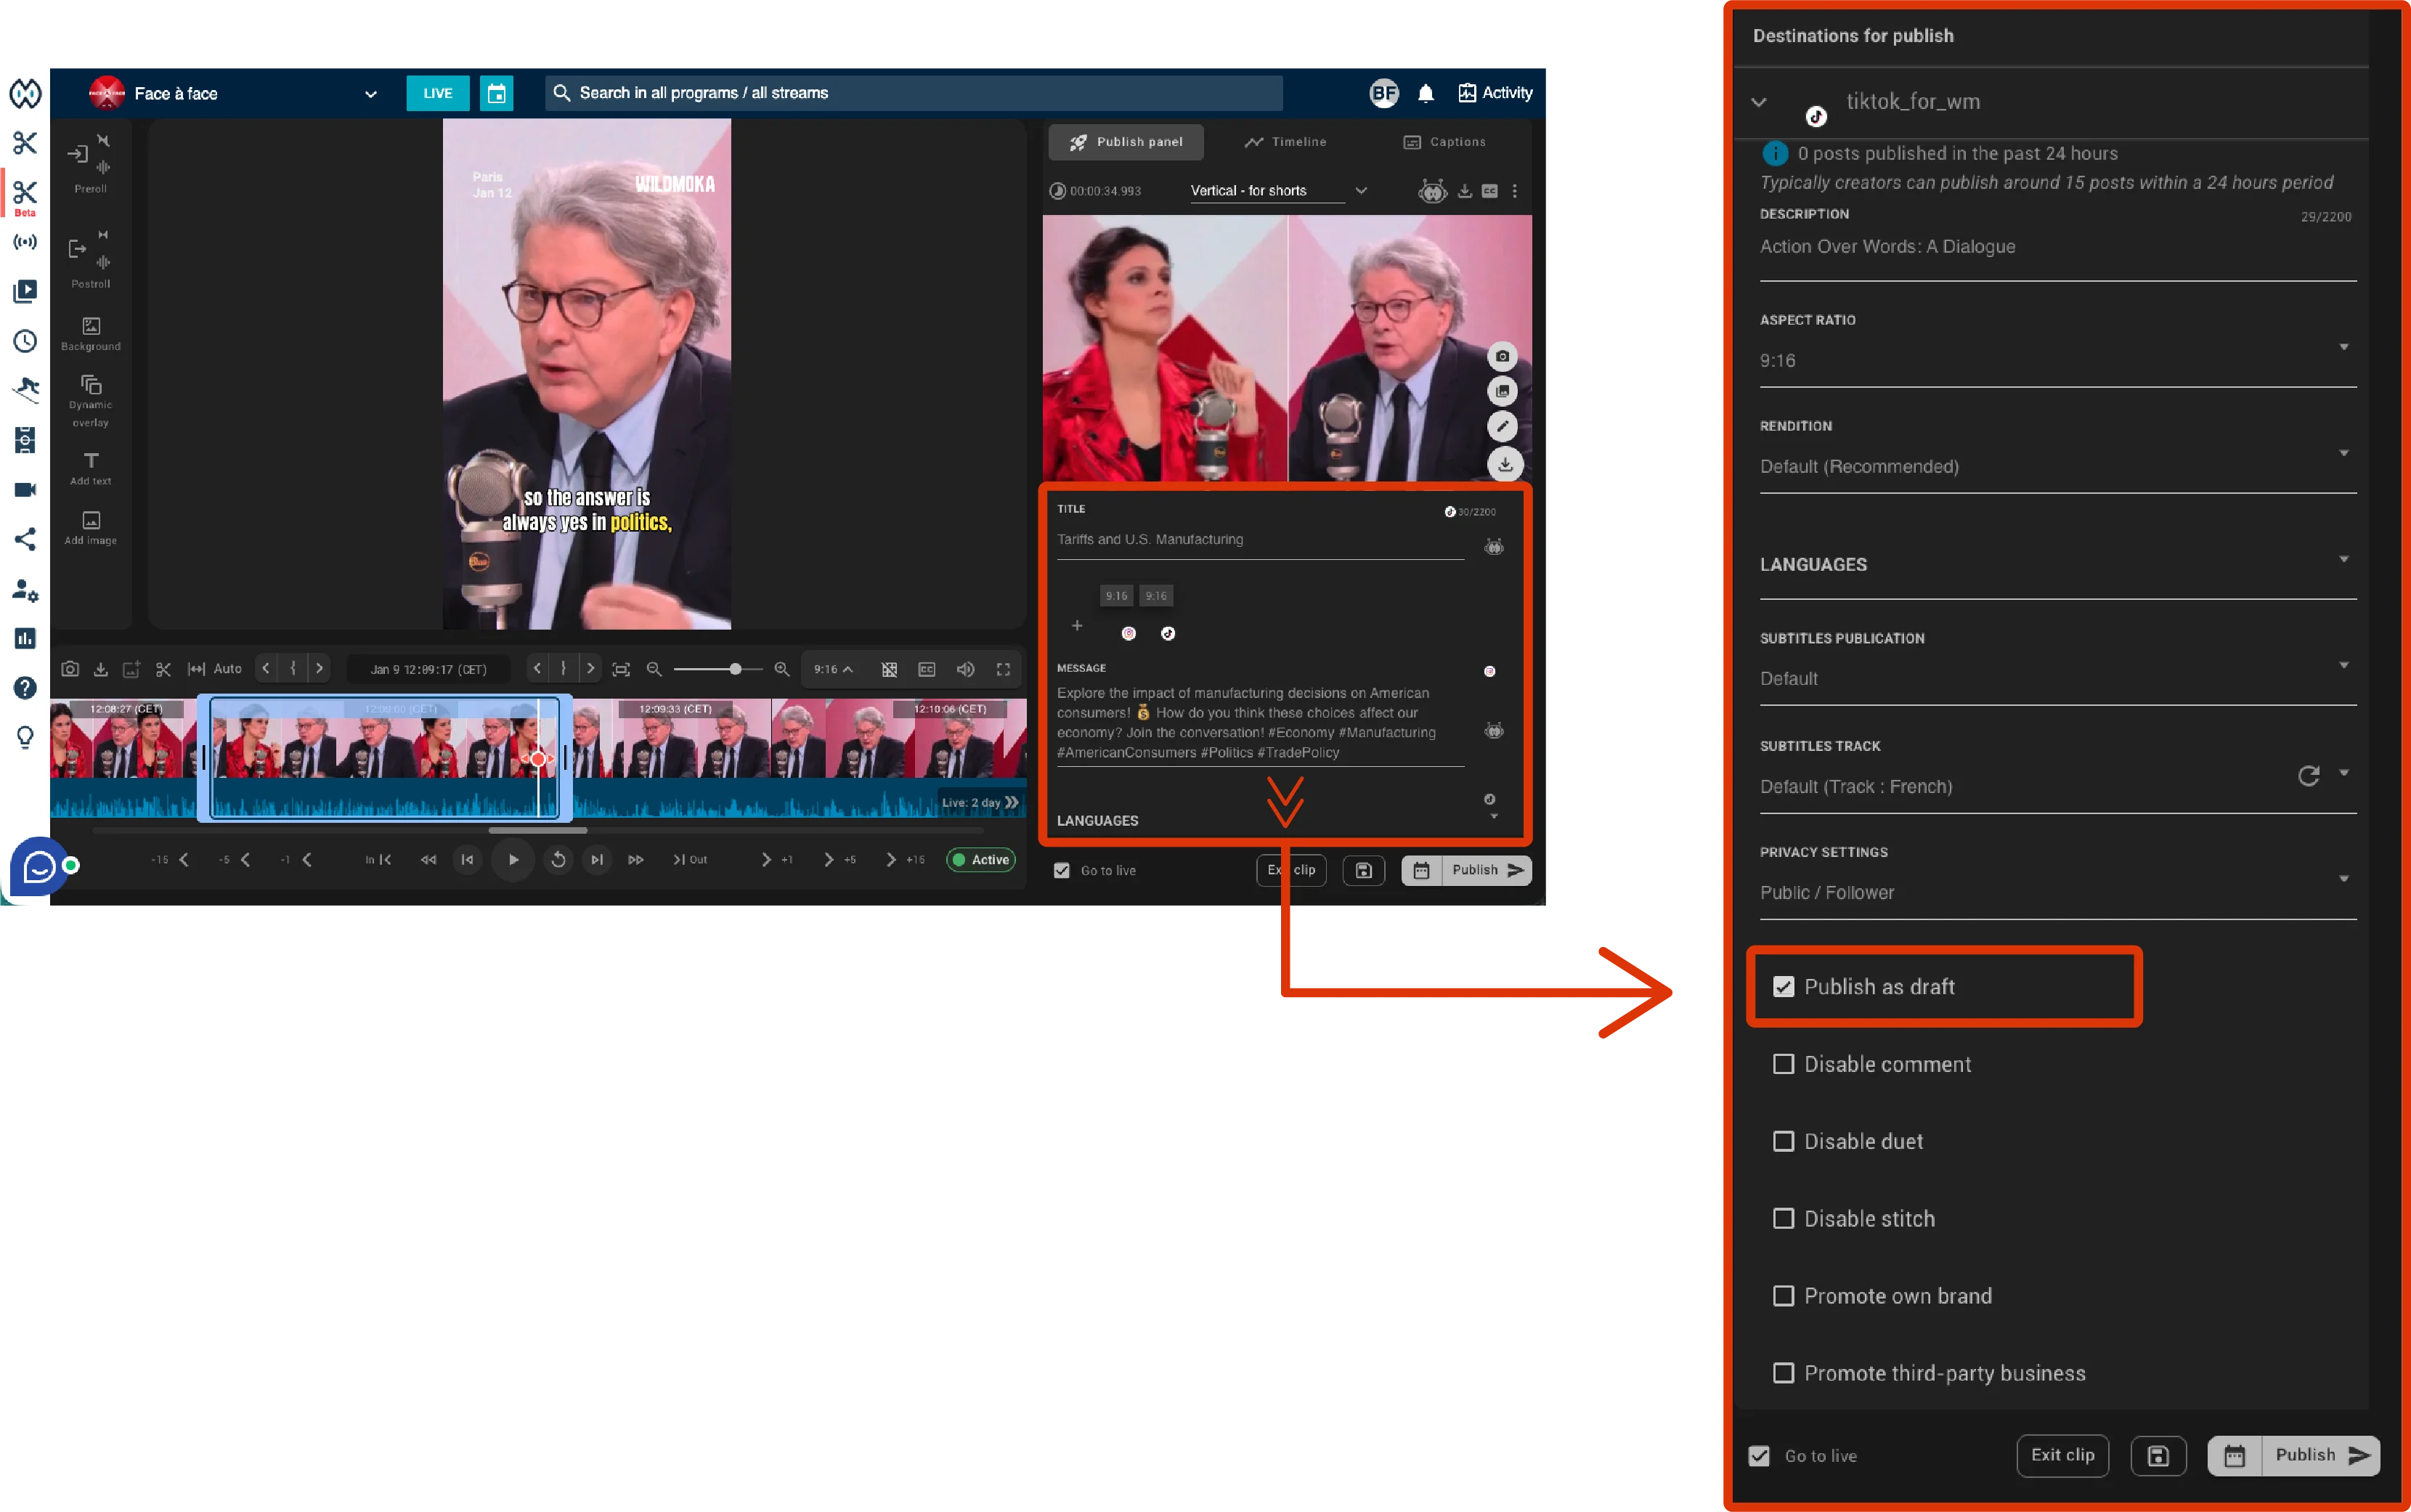Click the notification bell icon
2411x1512 pixels.
1425,93
